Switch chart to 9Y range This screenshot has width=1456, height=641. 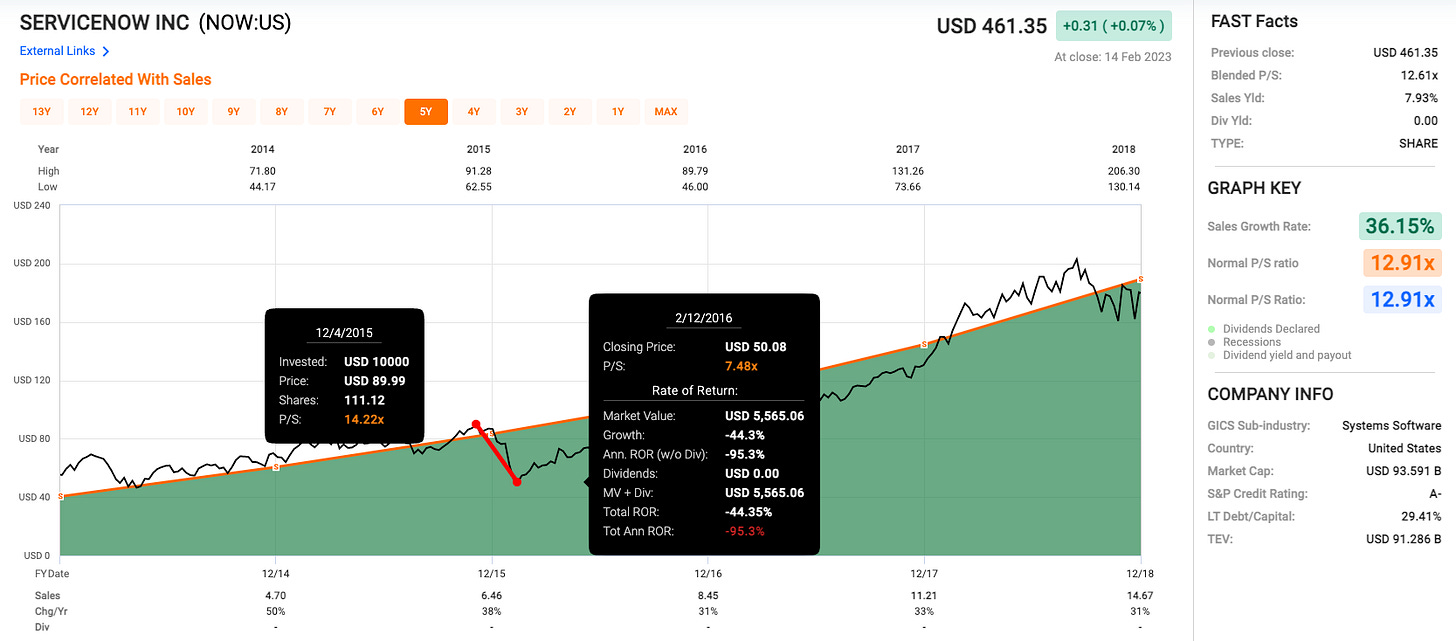point(233,112)
